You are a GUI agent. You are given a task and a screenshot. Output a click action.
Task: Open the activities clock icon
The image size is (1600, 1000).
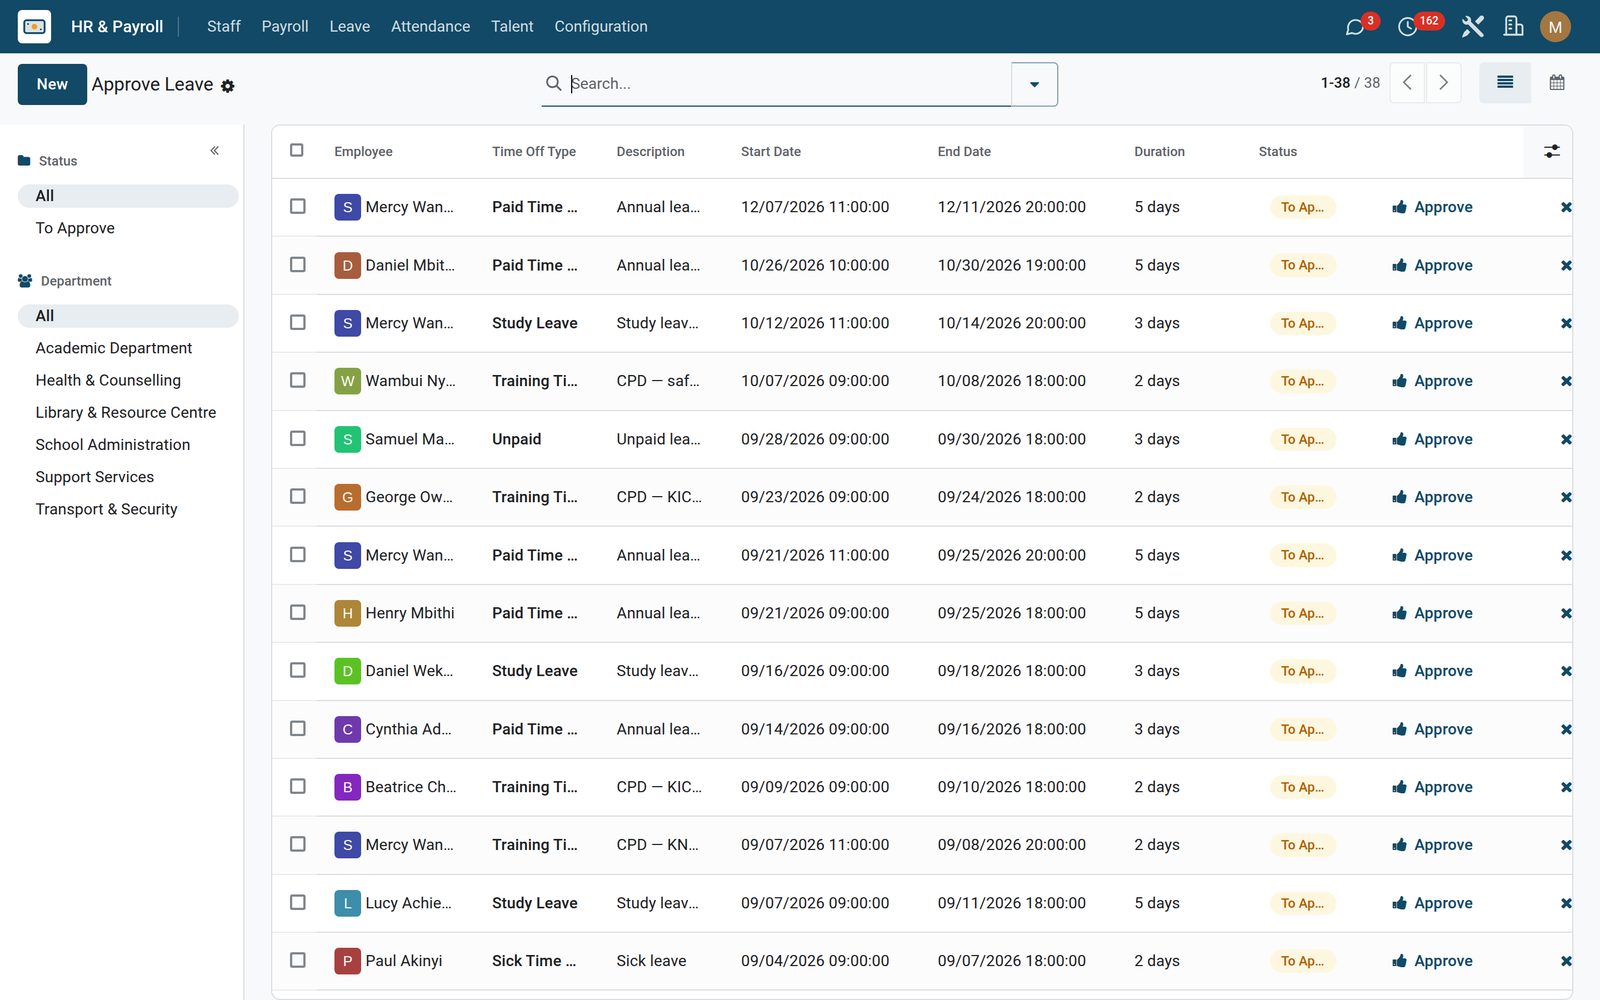(1408, 27)
